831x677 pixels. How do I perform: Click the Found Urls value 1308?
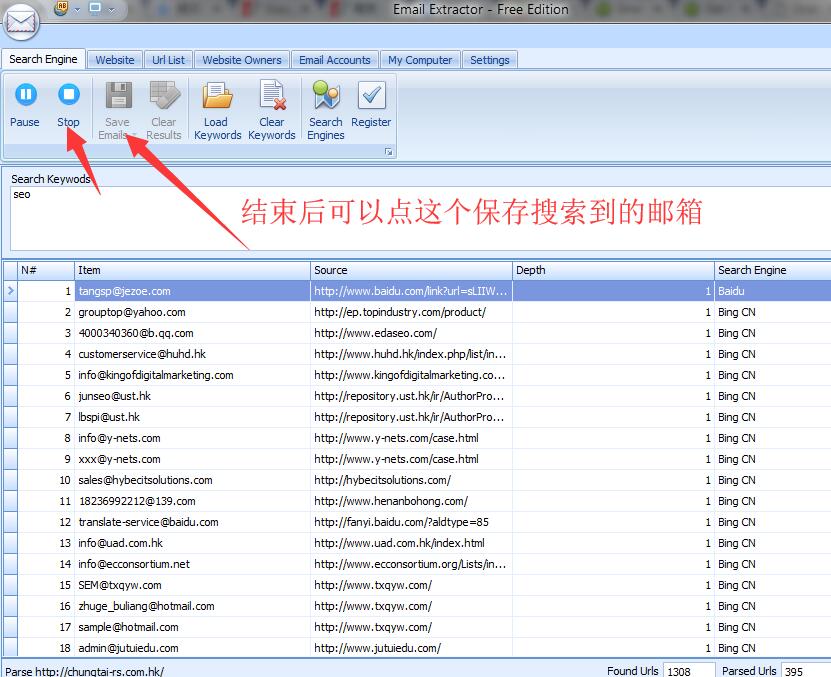(688, 671)
